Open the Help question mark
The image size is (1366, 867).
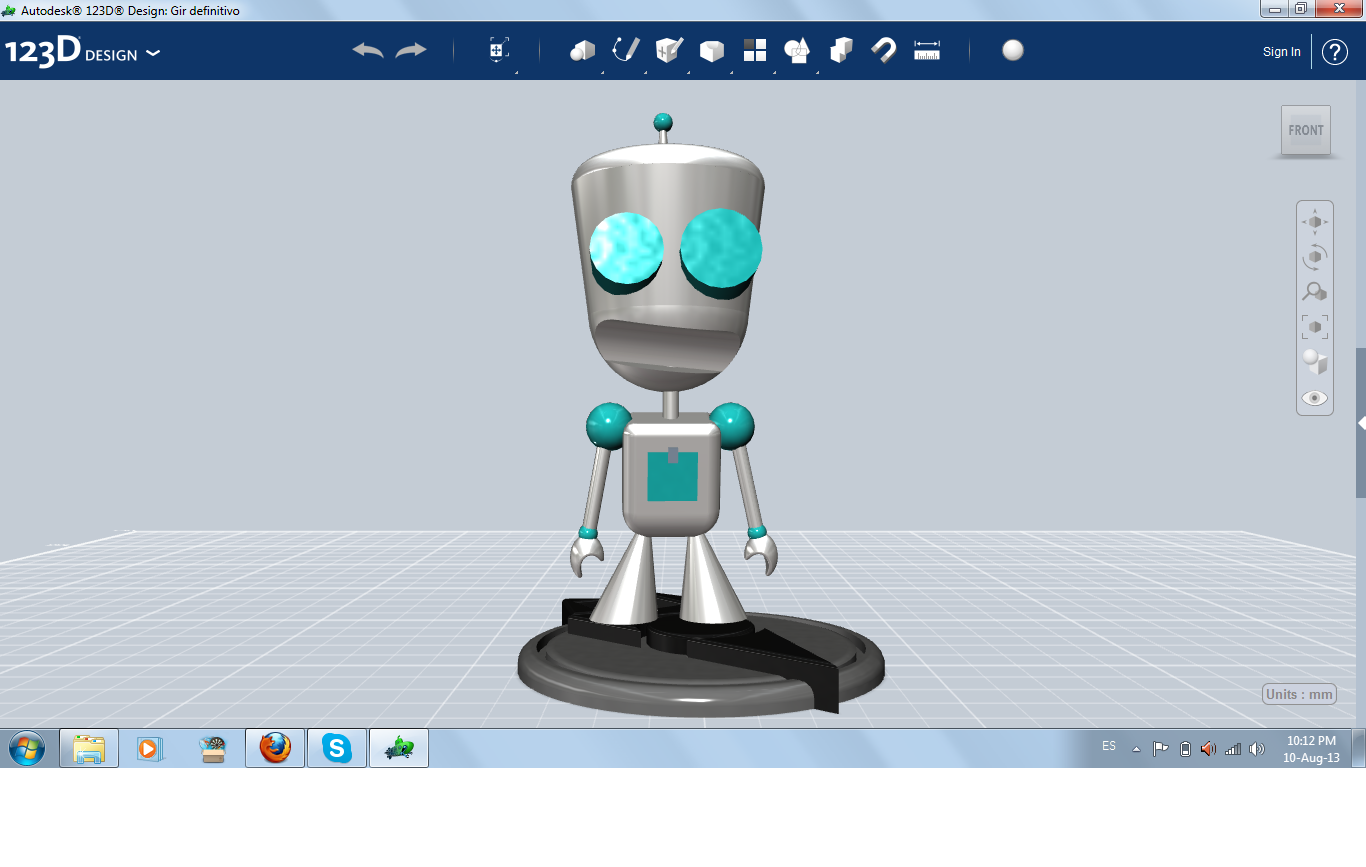1335,52
